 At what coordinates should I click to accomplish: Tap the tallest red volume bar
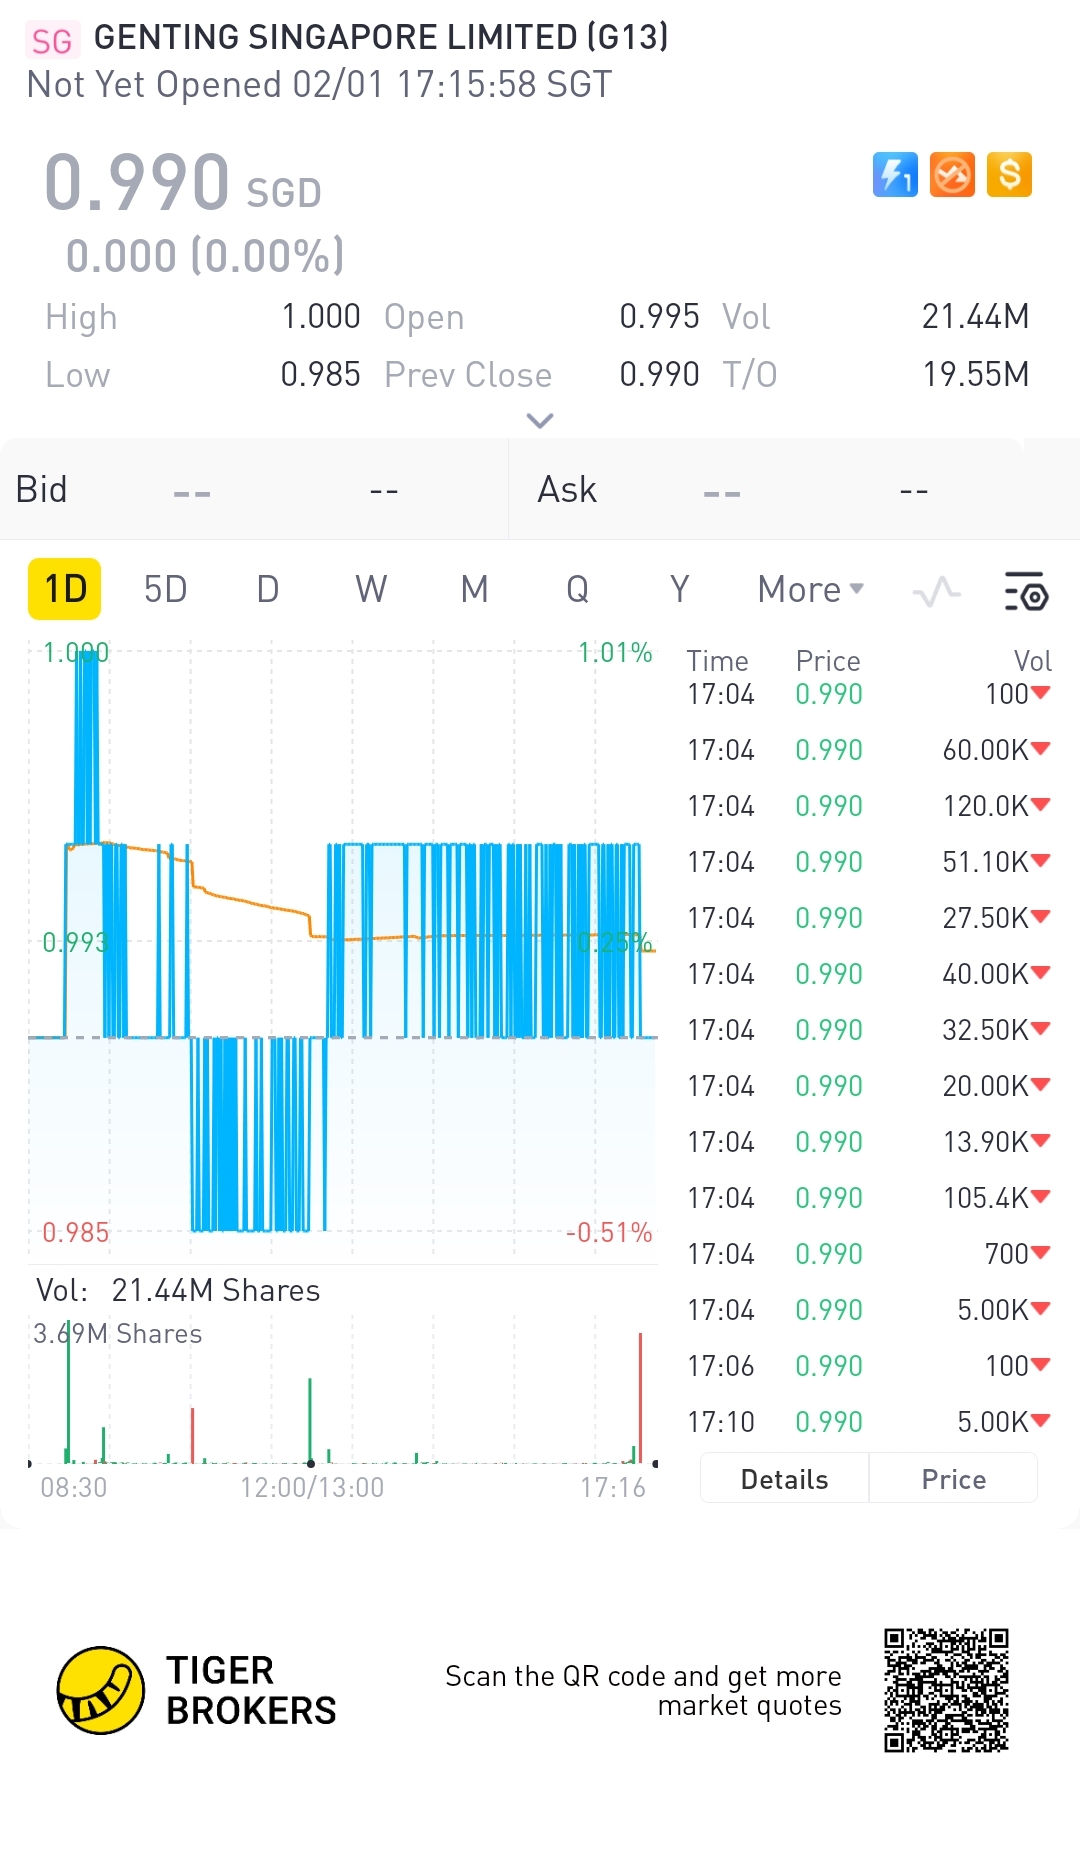click(x=640, y=1398)
